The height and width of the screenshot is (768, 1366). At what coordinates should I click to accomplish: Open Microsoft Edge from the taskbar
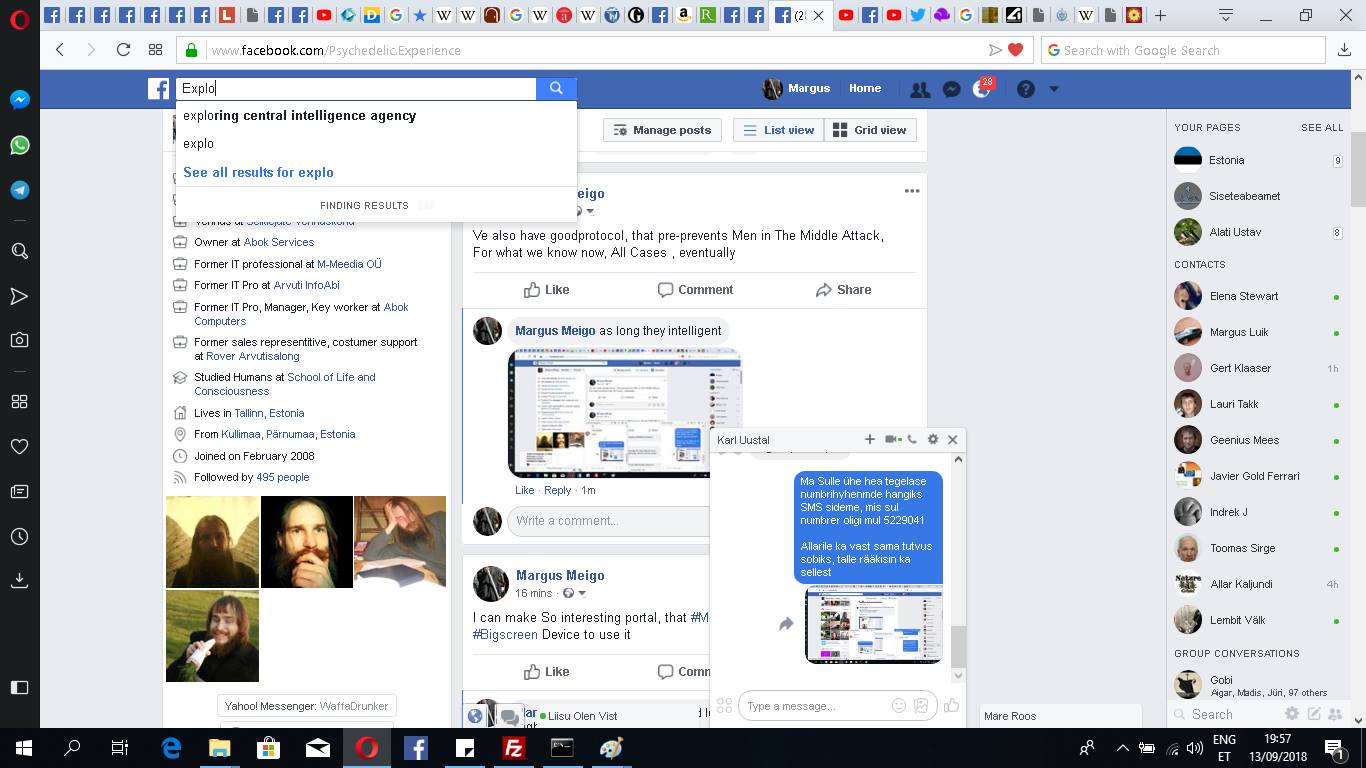170,747
